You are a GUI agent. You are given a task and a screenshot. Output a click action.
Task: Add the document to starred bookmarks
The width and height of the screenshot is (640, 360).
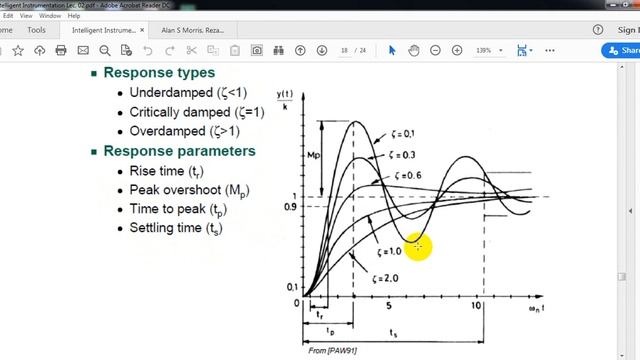tap(18, 51)
